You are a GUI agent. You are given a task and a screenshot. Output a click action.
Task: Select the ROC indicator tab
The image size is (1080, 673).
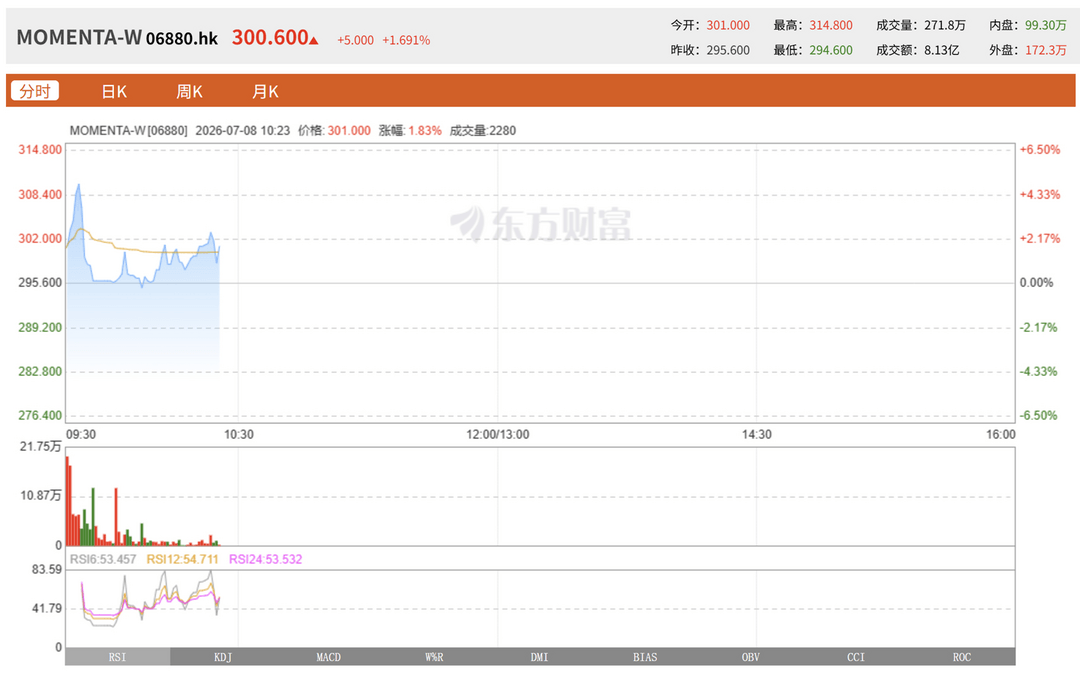[x=962, y=657]
